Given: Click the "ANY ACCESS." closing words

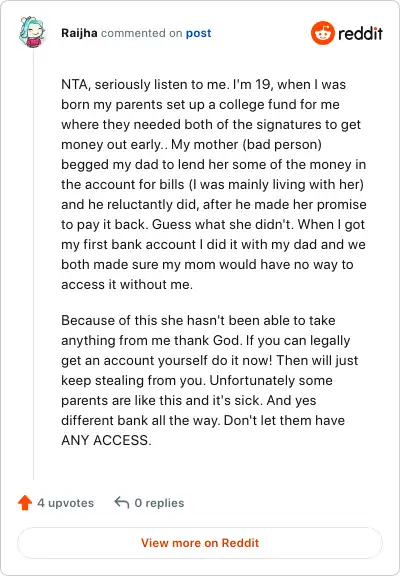Looking at the screenshot, I should 106,440.
